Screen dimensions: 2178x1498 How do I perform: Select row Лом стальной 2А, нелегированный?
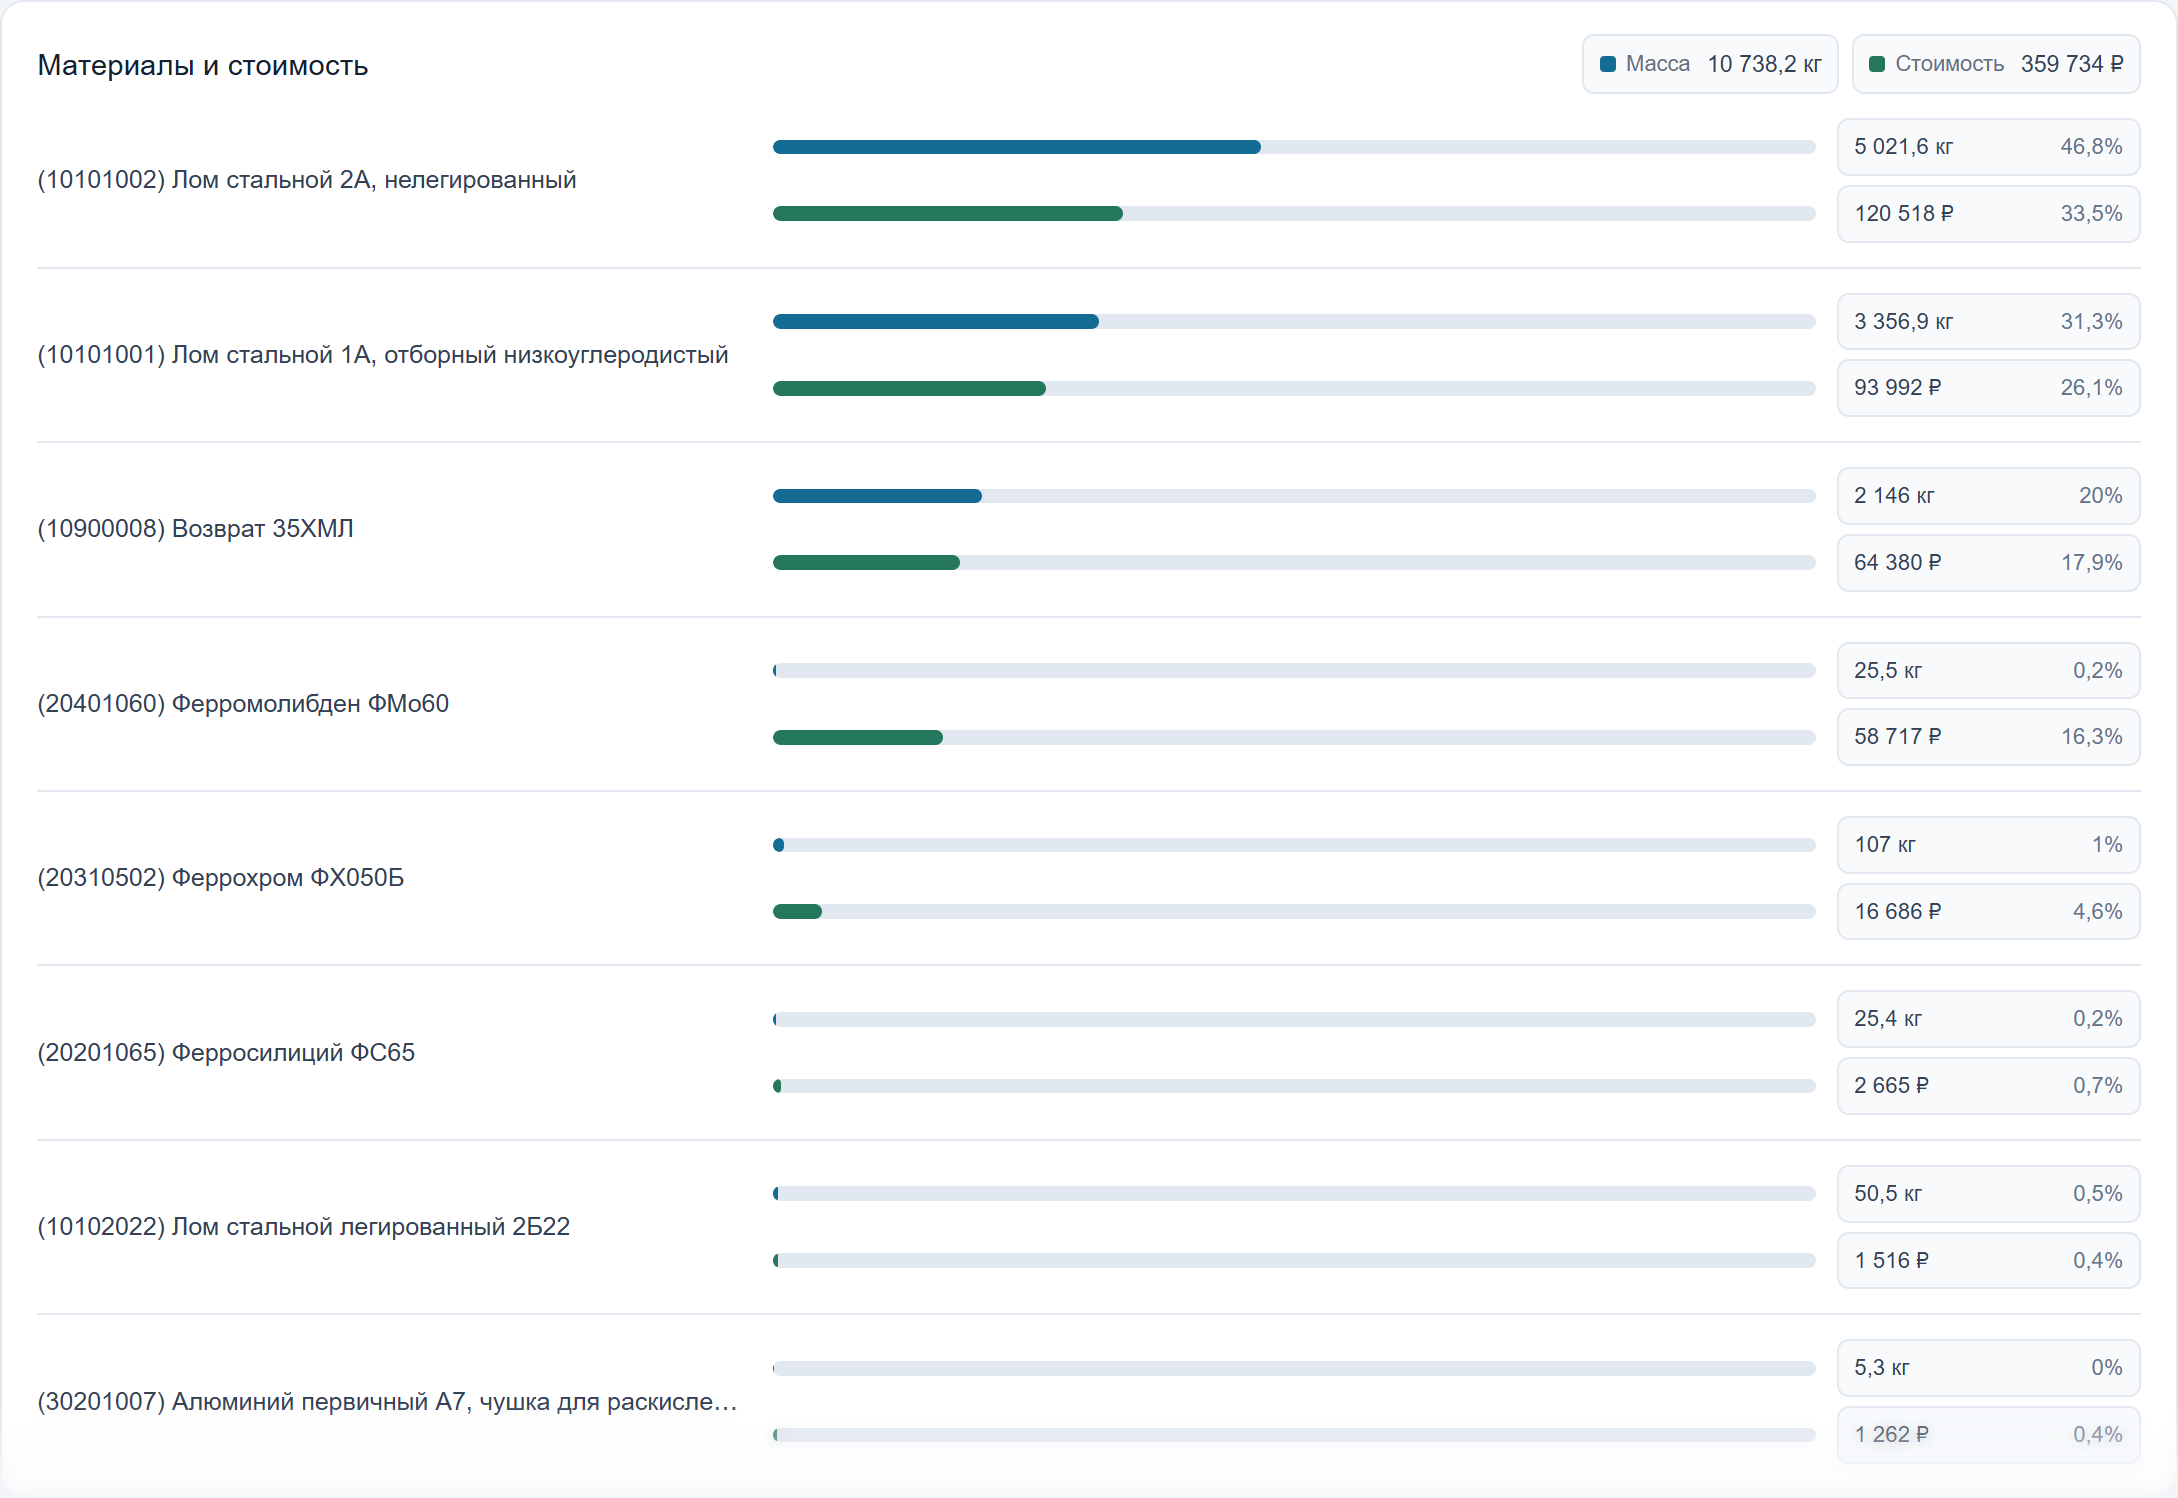pos(1089,180)
